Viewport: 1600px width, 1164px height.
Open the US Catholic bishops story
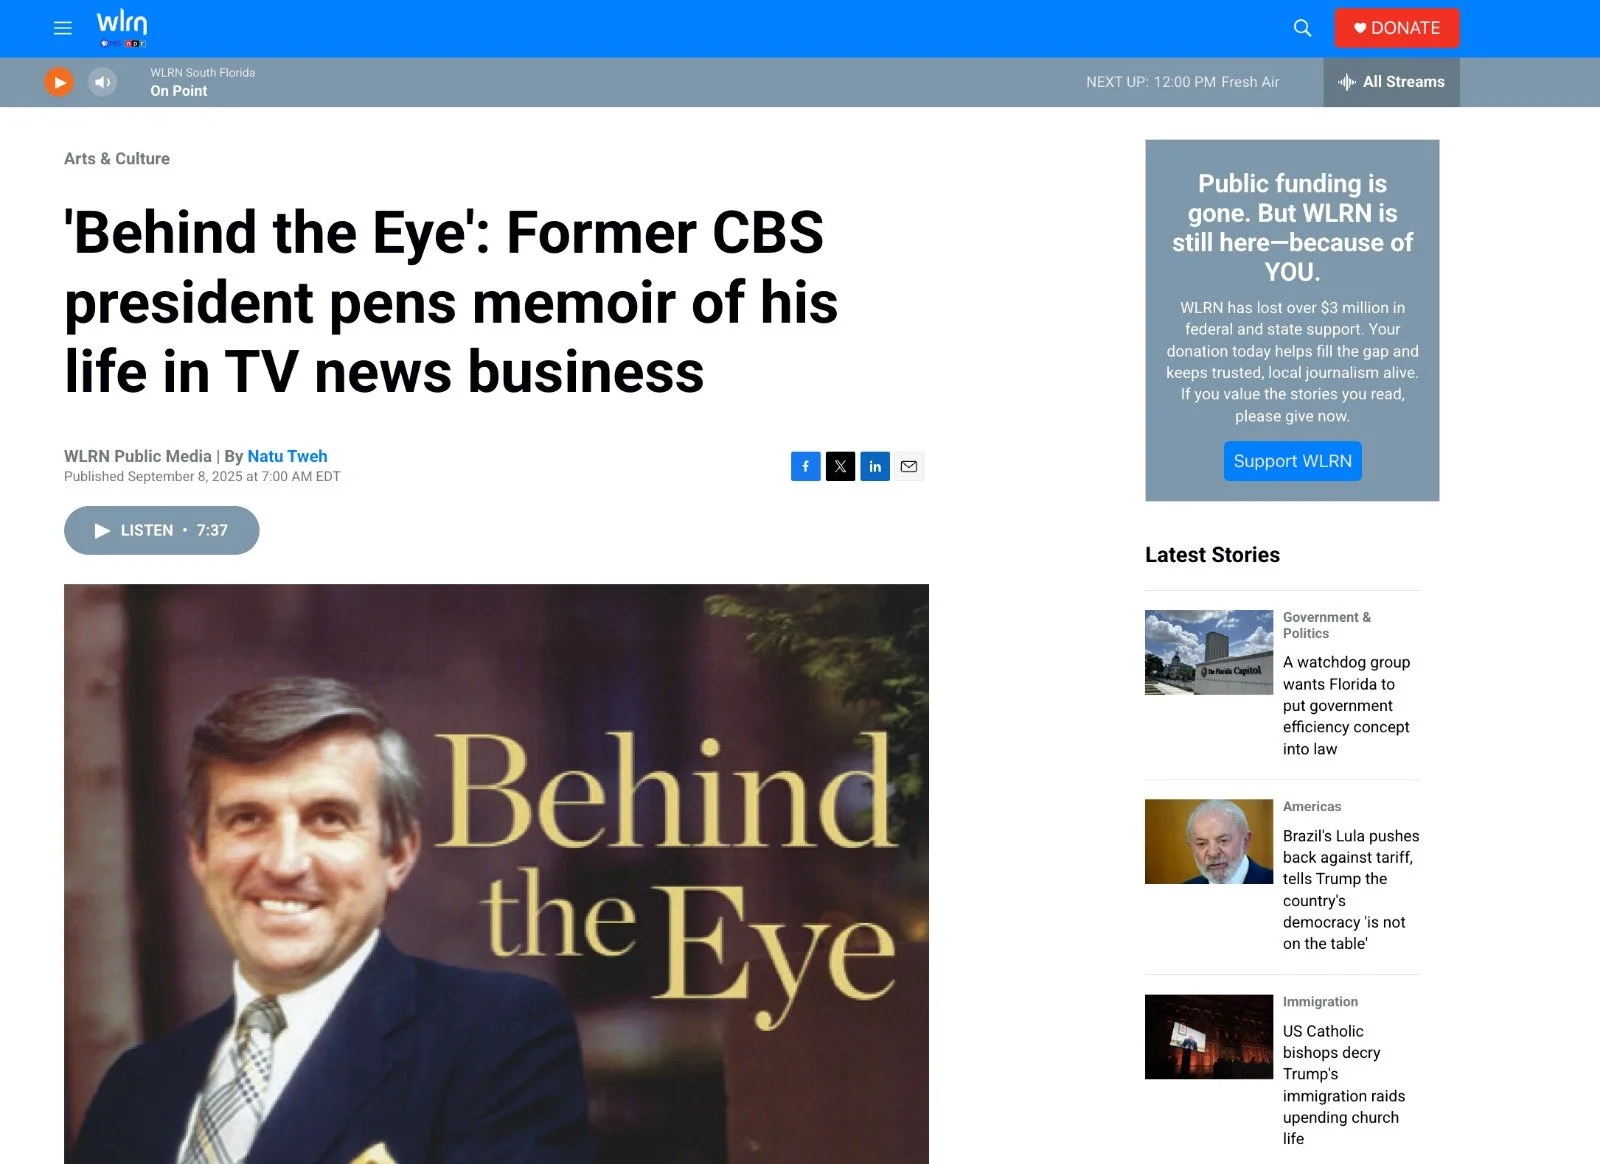tap(1343, 1085)
